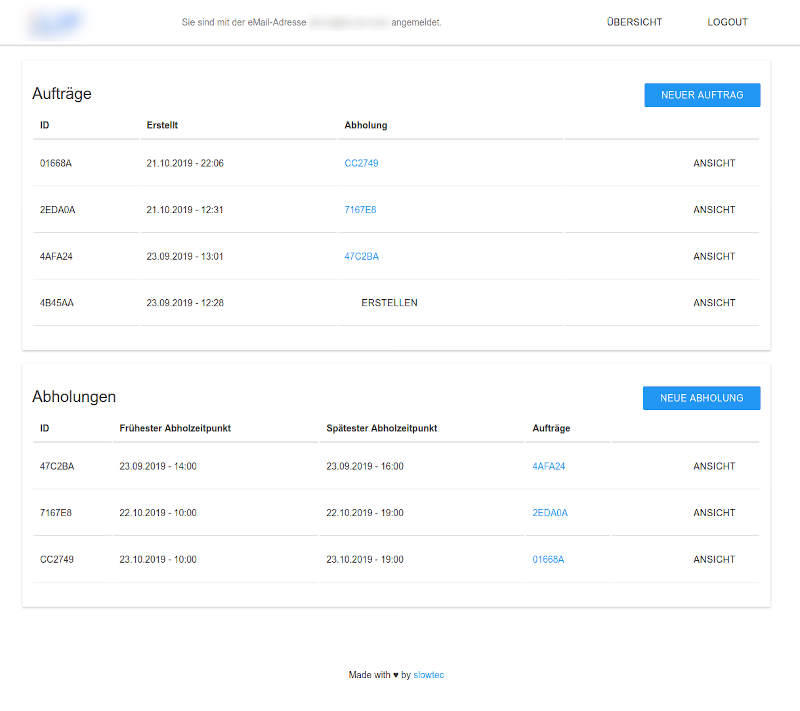Open order link 01668A in Abholungen table
800x711 pixels.
[548, 559]
